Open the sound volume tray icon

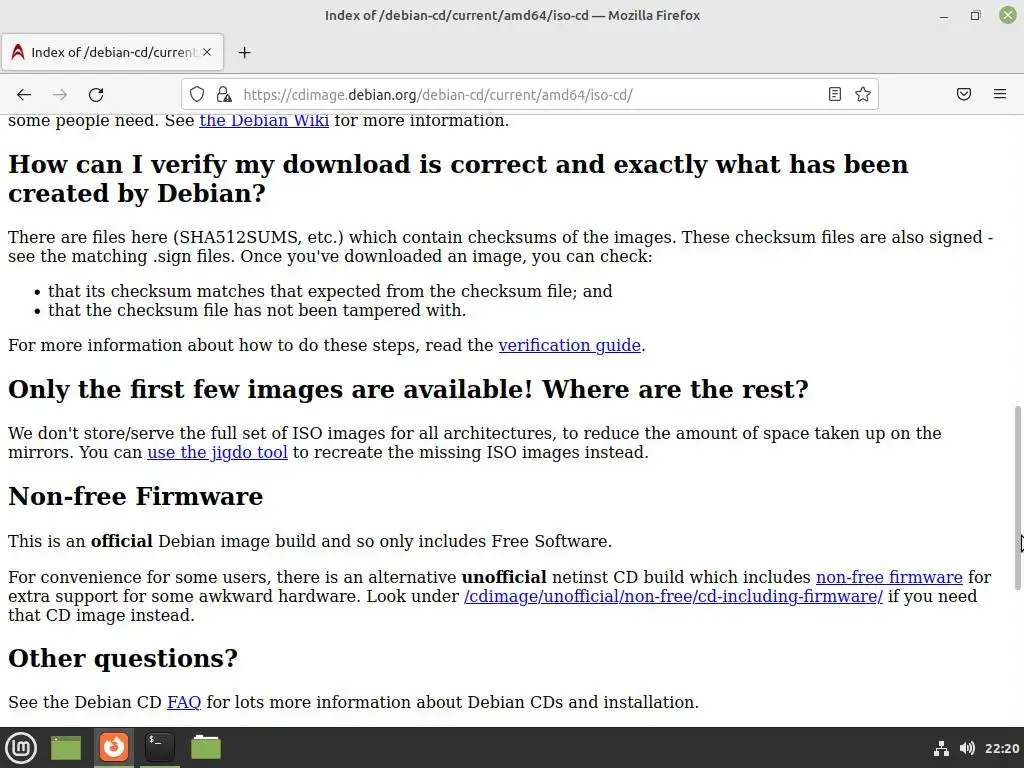(967, 748)
